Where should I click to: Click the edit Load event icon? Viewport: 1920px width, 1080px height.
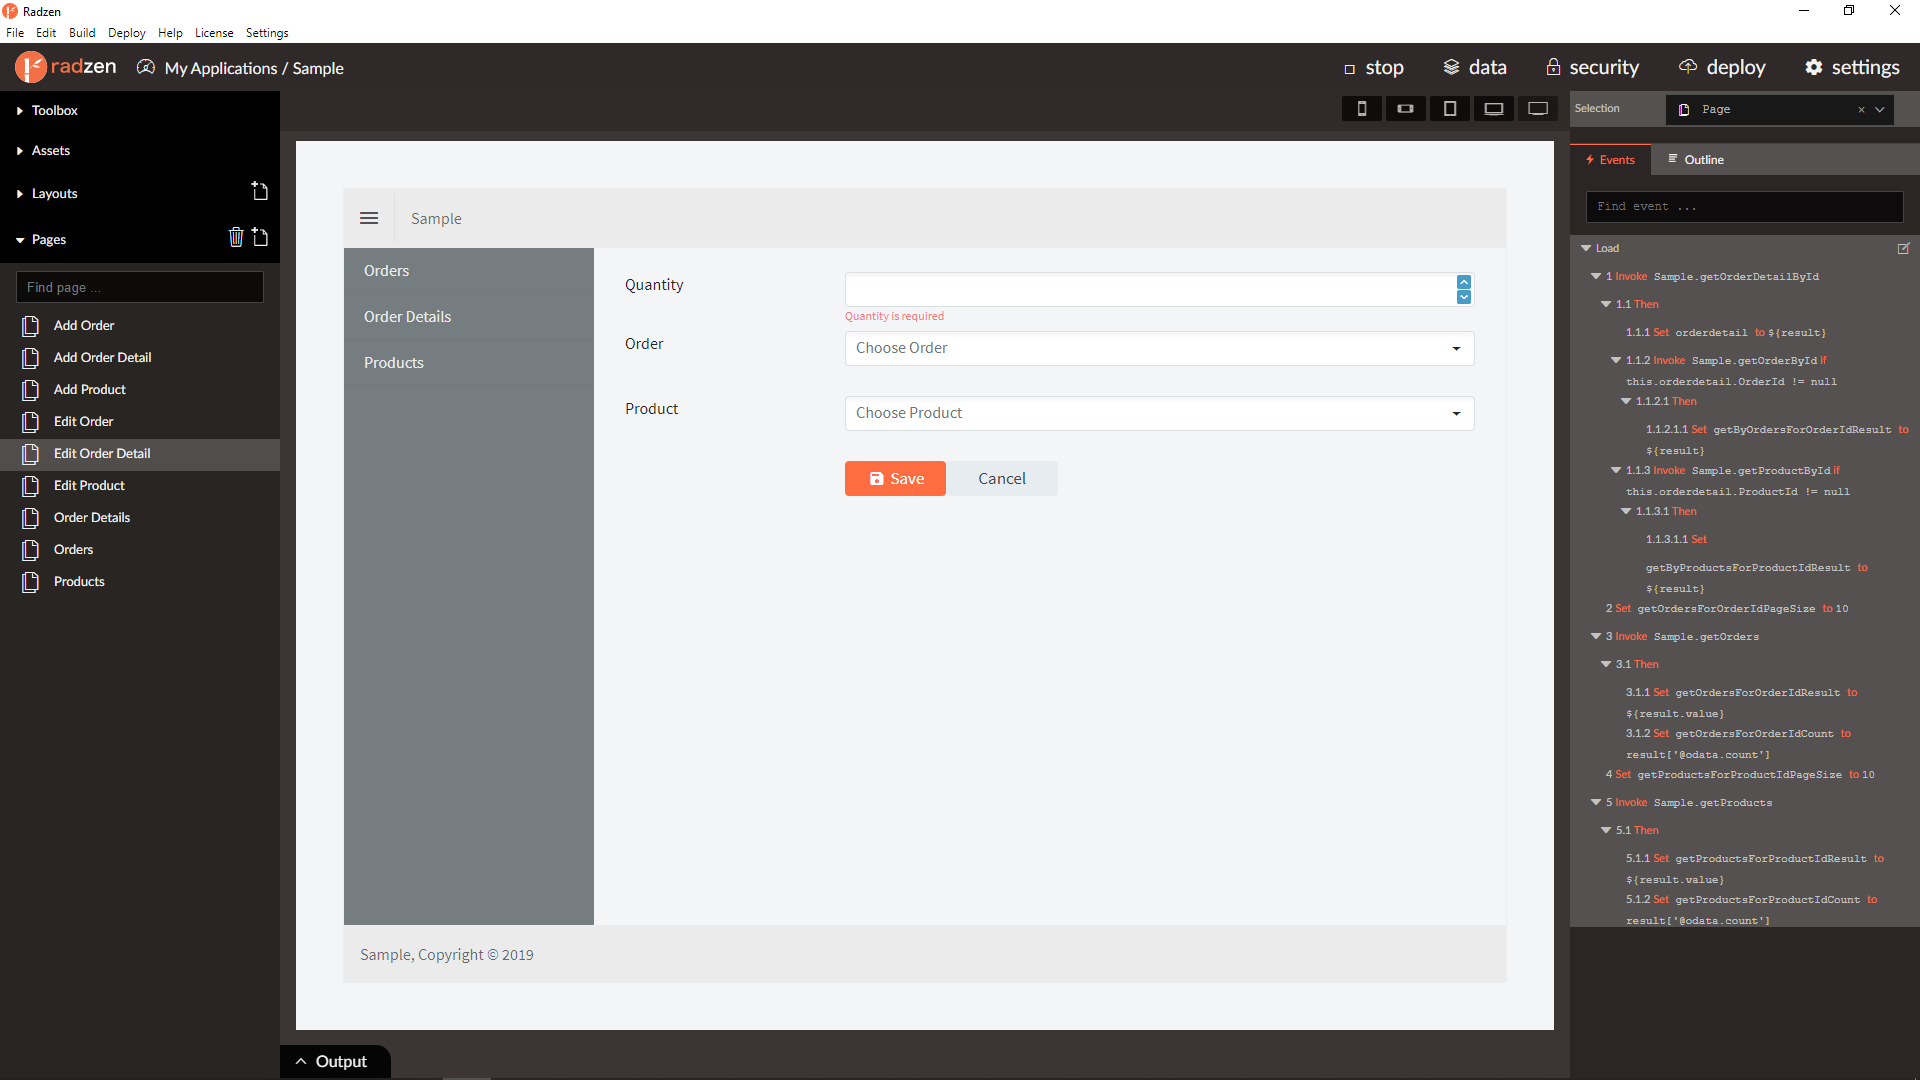1903,248
